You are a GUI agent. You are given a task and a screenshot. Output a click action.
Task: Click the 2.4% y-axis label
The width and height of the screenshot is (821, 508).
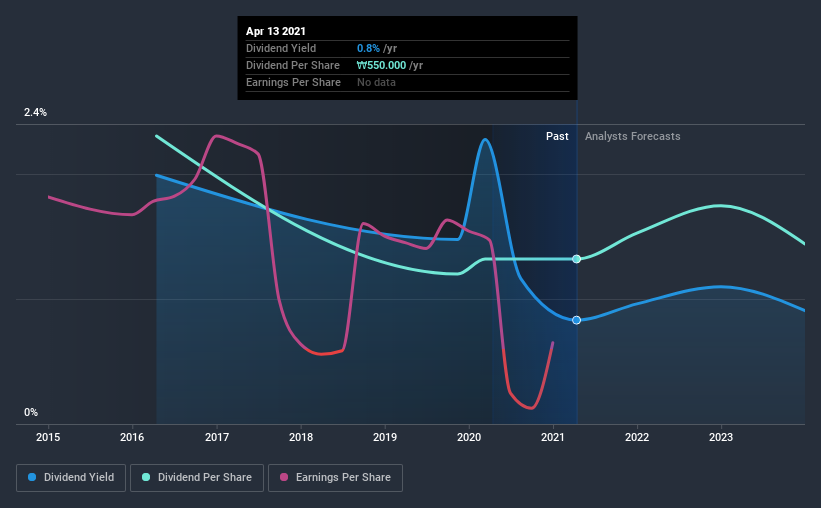[x=35, y=112]
